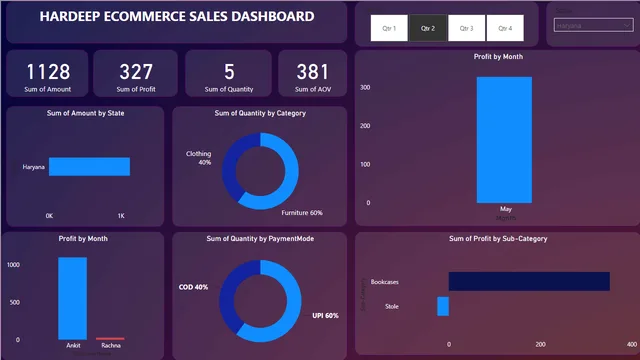Image resolution: width=640 pixels, height=360 pixels.
Task: Click the 'Bookcases' axis label
Action: (384, 282)
